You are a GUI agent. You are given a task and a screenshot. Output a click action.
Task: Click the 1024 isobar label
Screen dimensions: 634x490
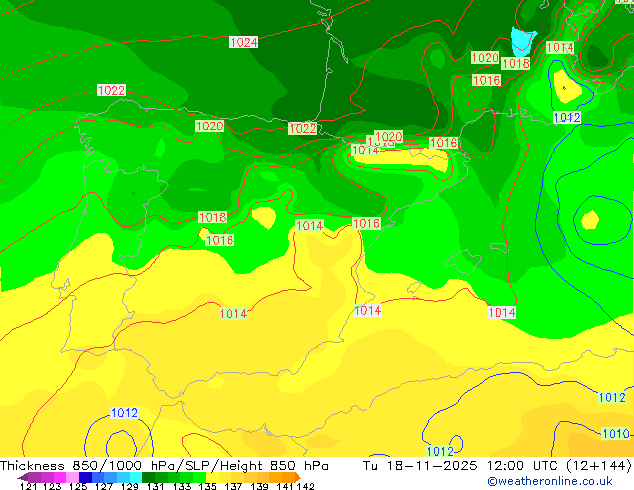[x=243, y=42]
